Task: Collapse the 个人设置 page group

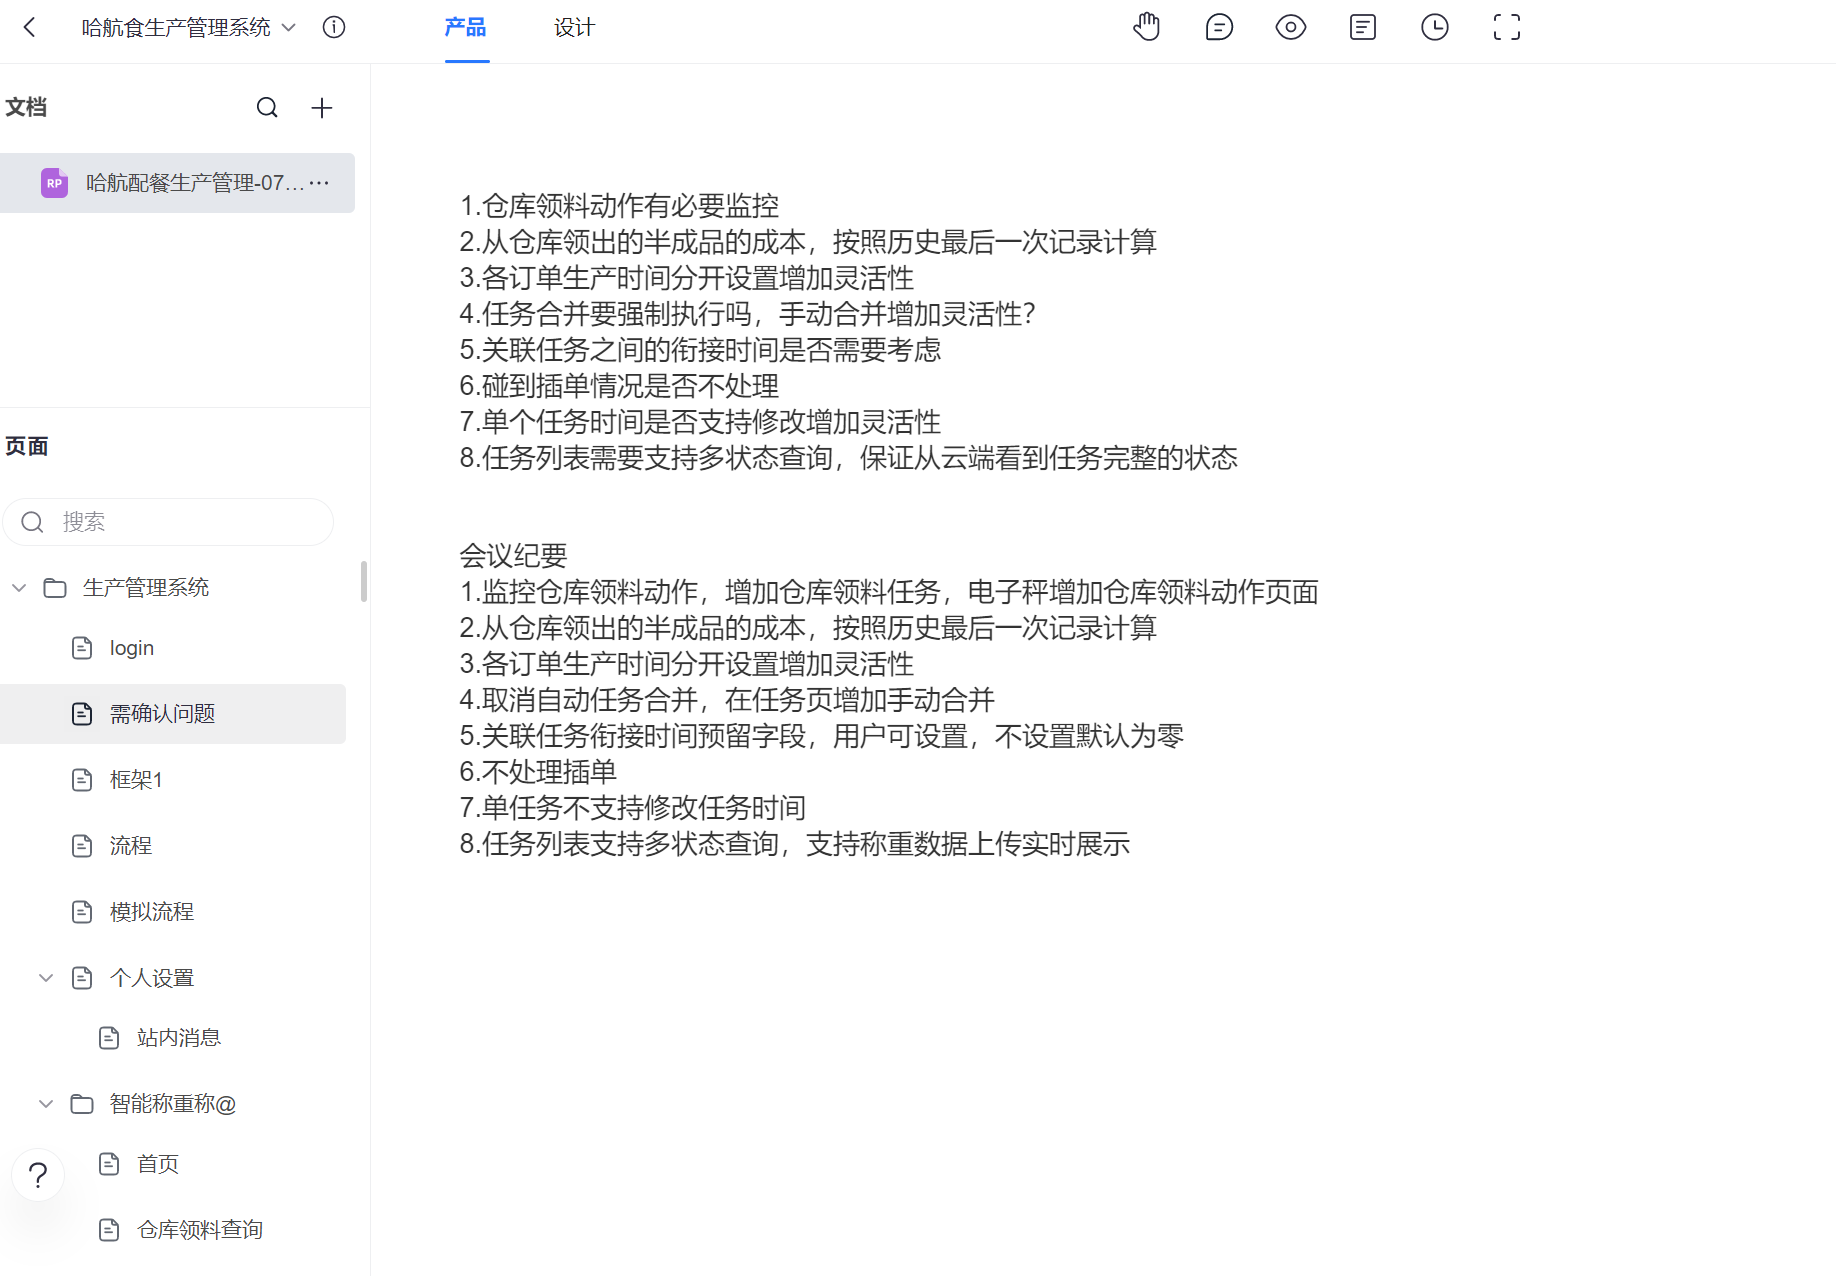Action: coord(46,978)
